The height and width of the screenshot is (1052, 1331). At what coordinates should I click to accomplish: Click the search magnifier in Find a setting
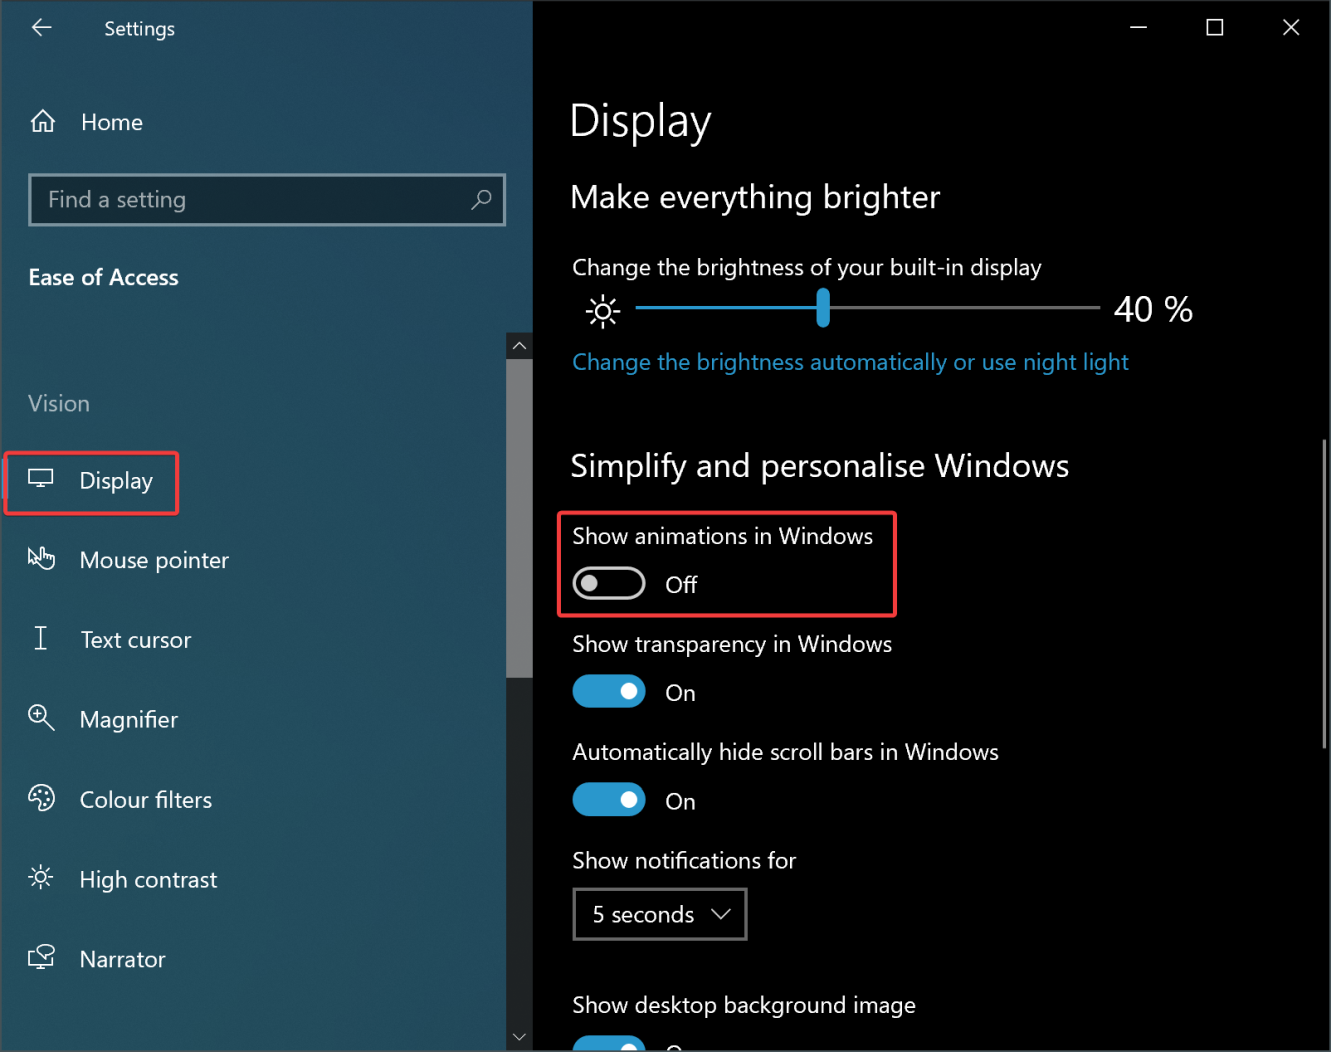(481, 199)
